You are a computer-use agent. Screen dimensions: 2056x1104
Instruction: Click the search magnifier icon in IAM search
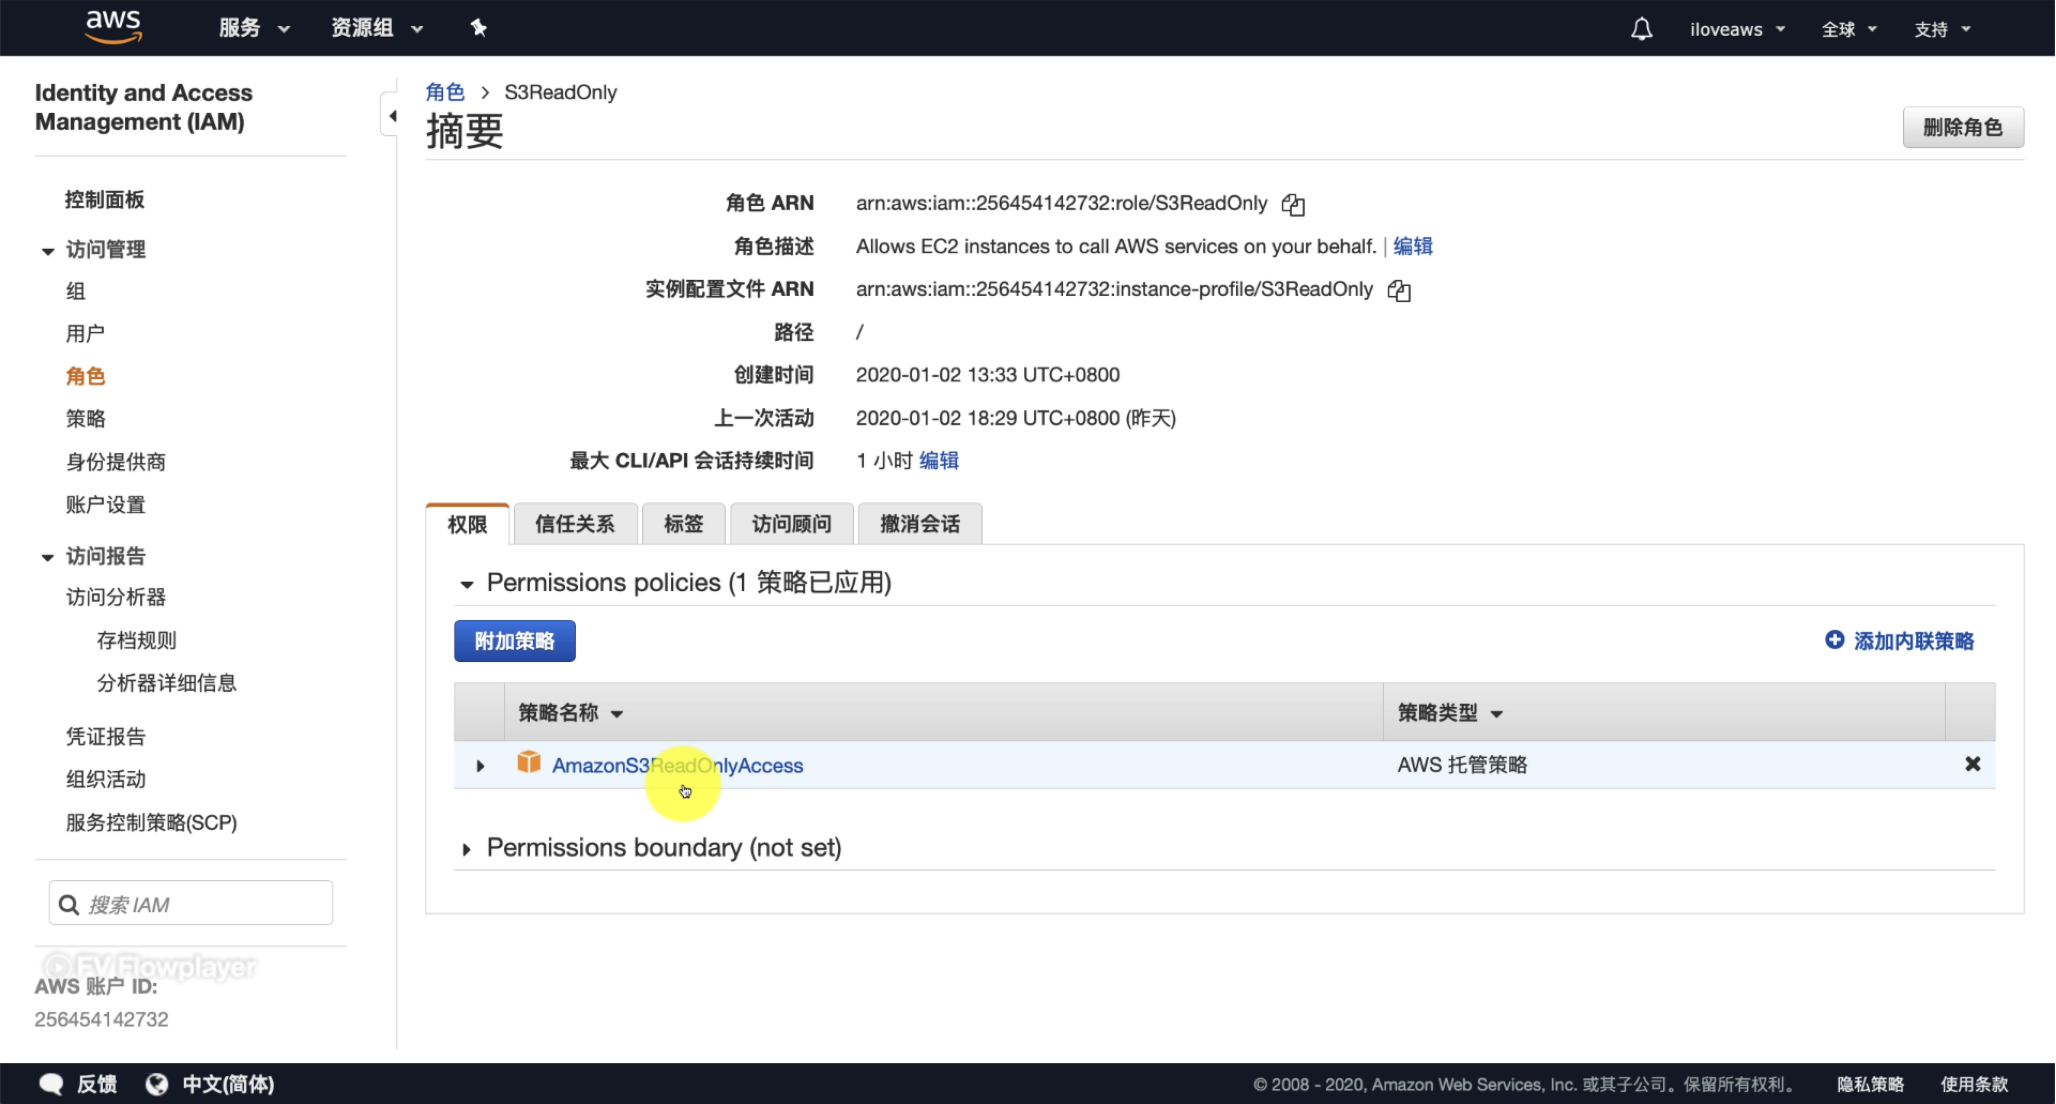pos(69,905)
